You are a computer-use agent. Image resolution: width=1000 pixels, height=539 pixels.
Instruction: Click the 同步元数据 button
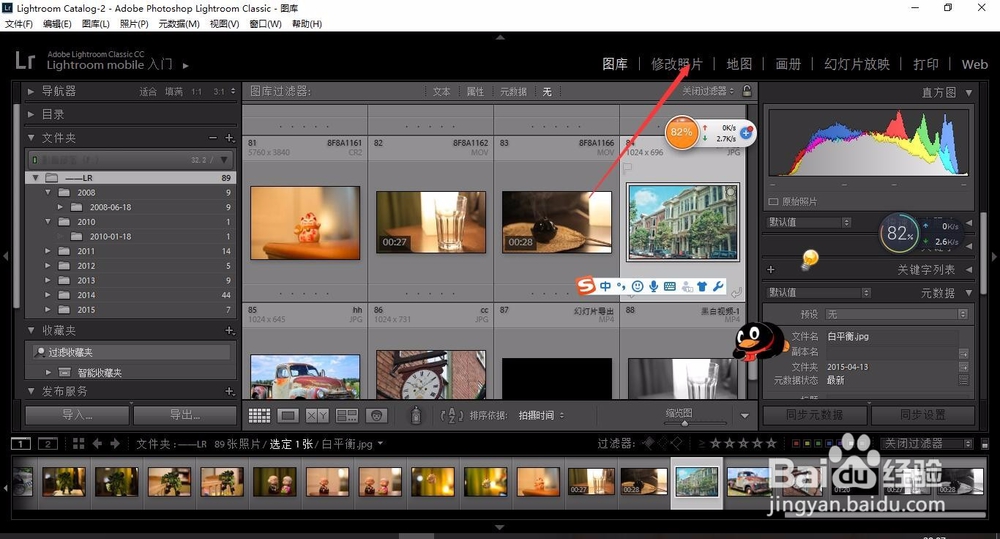(814, 415)
